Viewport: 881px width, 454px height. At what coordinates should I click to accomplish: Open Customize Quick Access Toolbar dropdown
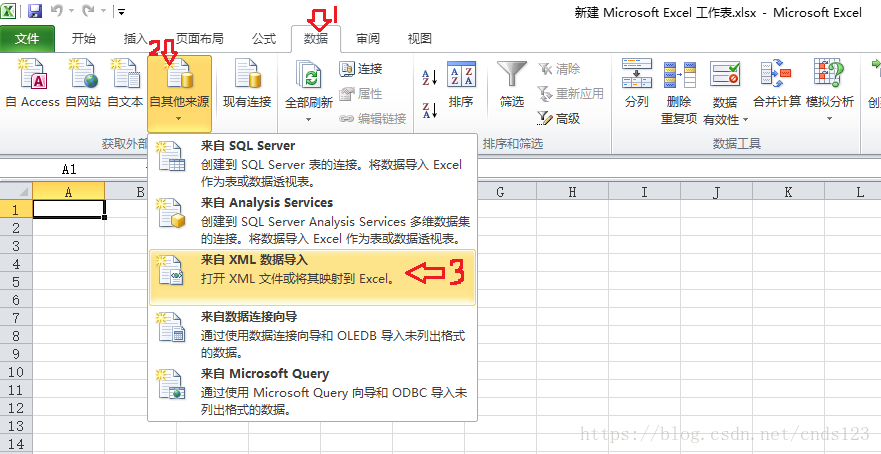coord(121,11)
